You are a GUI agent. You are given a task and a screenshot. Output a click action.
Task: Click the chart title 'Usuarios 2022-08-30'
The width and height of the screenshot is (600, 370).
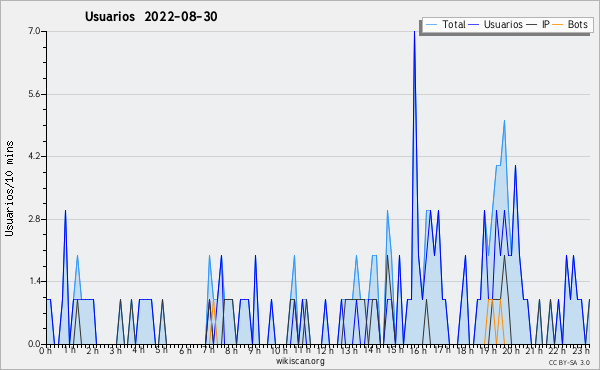click(x=151, y=16)
